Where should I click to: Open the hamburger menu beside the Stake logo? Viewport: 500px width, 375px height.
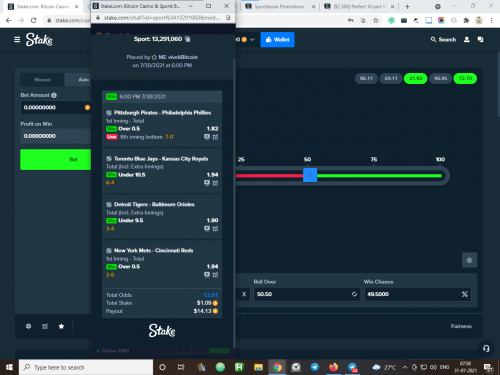[17, 40]
